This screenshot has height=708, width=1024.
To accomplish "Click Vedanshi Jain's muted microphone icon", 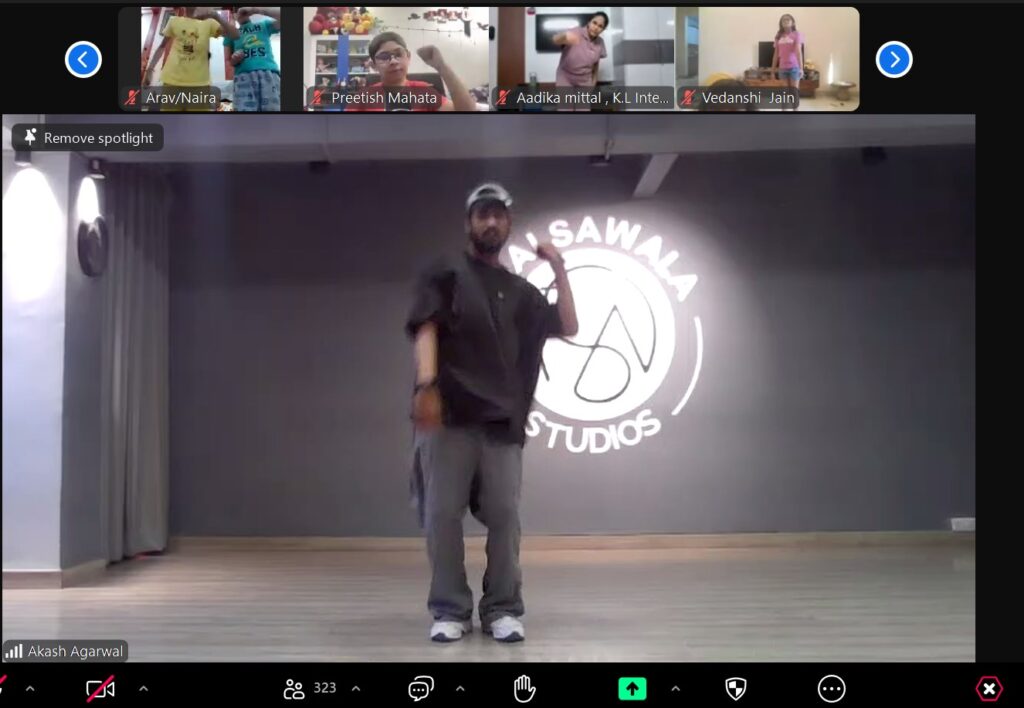I will coord(689,98).
